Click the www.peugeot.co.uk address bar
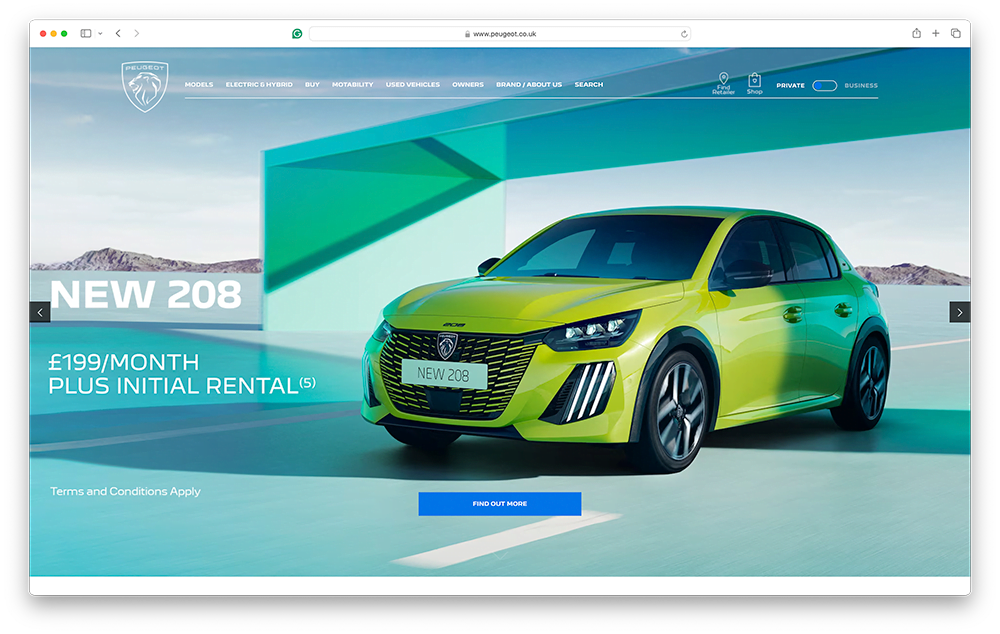Image resolution: width=1000 pixels, height=634 pixels. coord(500,34)
